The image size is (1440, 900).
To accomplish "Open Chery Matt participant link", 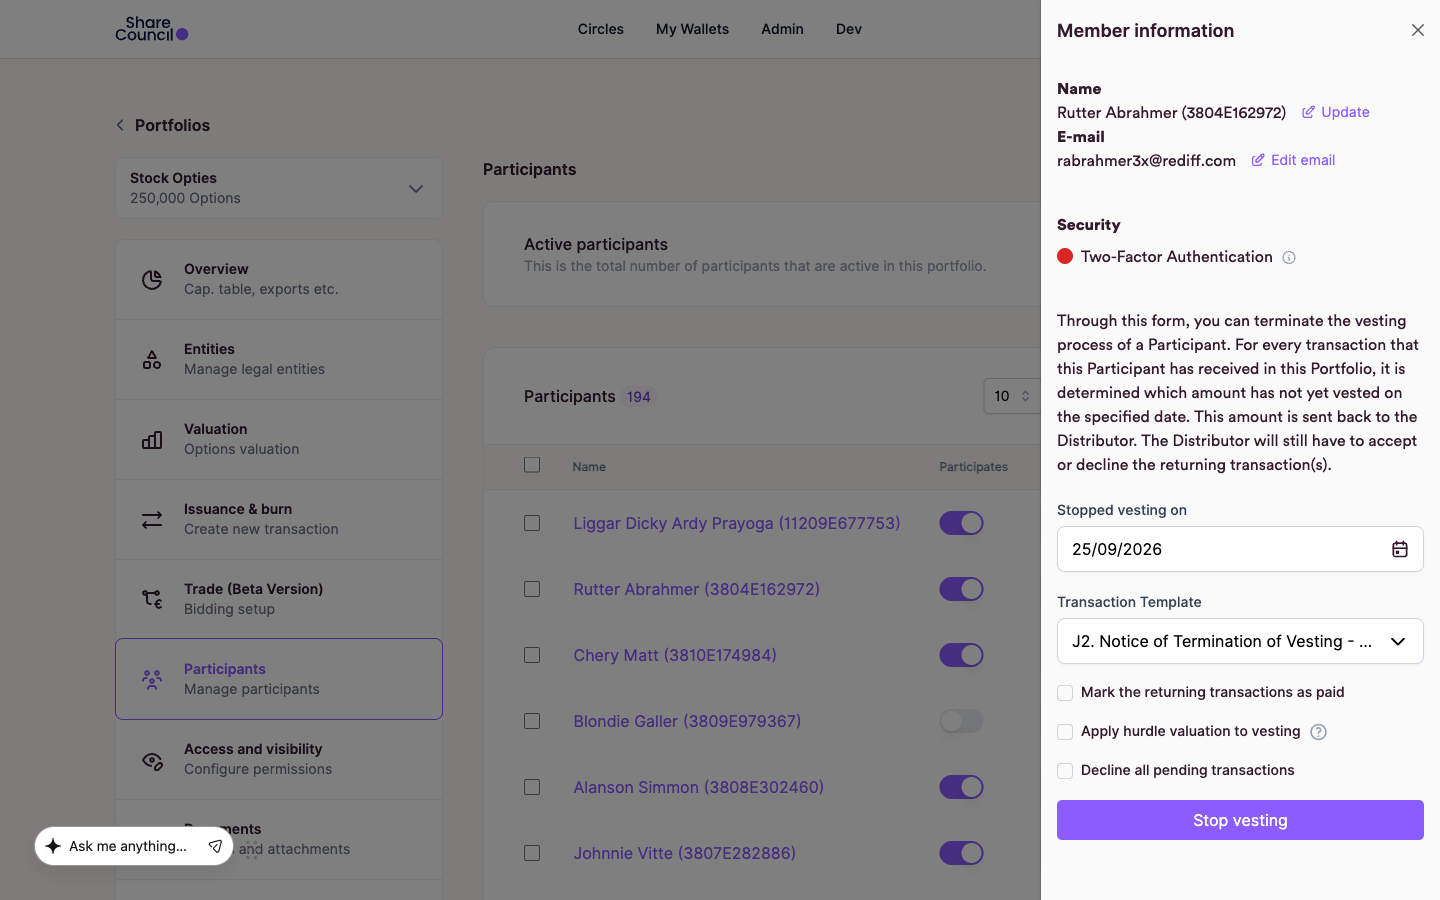I will [675, 655].
